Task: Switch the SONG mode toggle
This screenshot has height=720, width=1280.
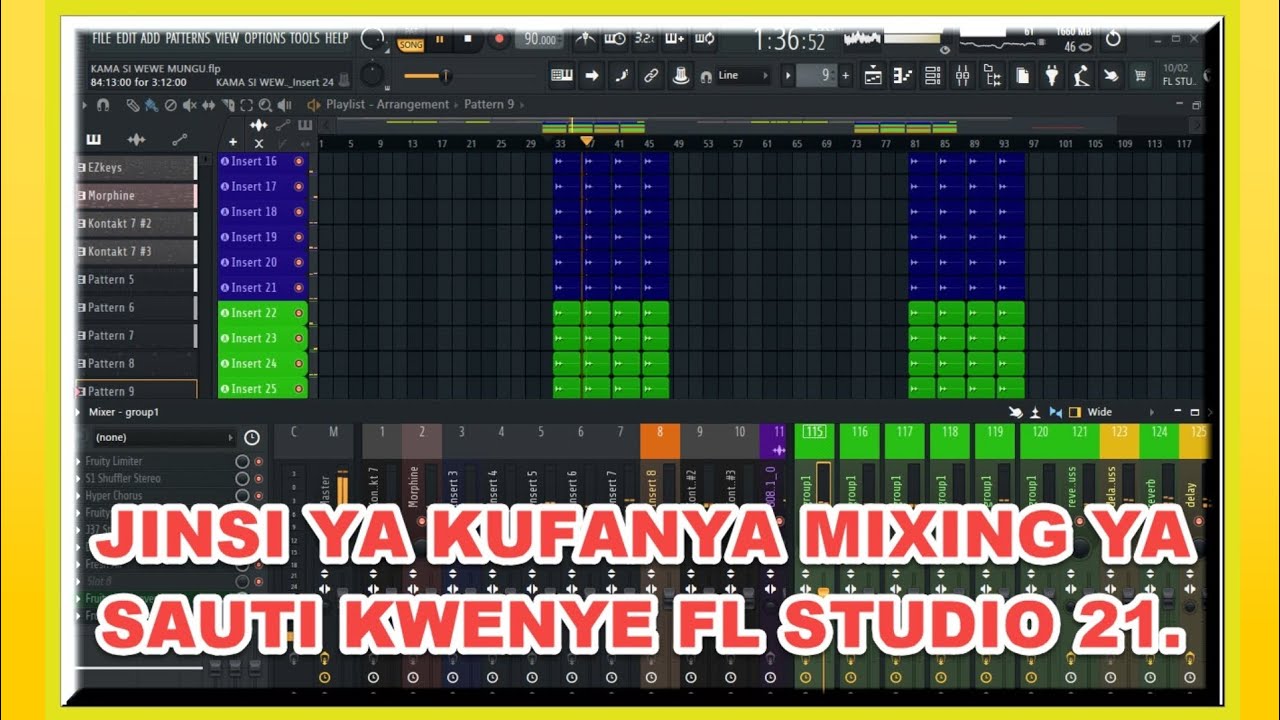Action: click(x=411, y=45)
